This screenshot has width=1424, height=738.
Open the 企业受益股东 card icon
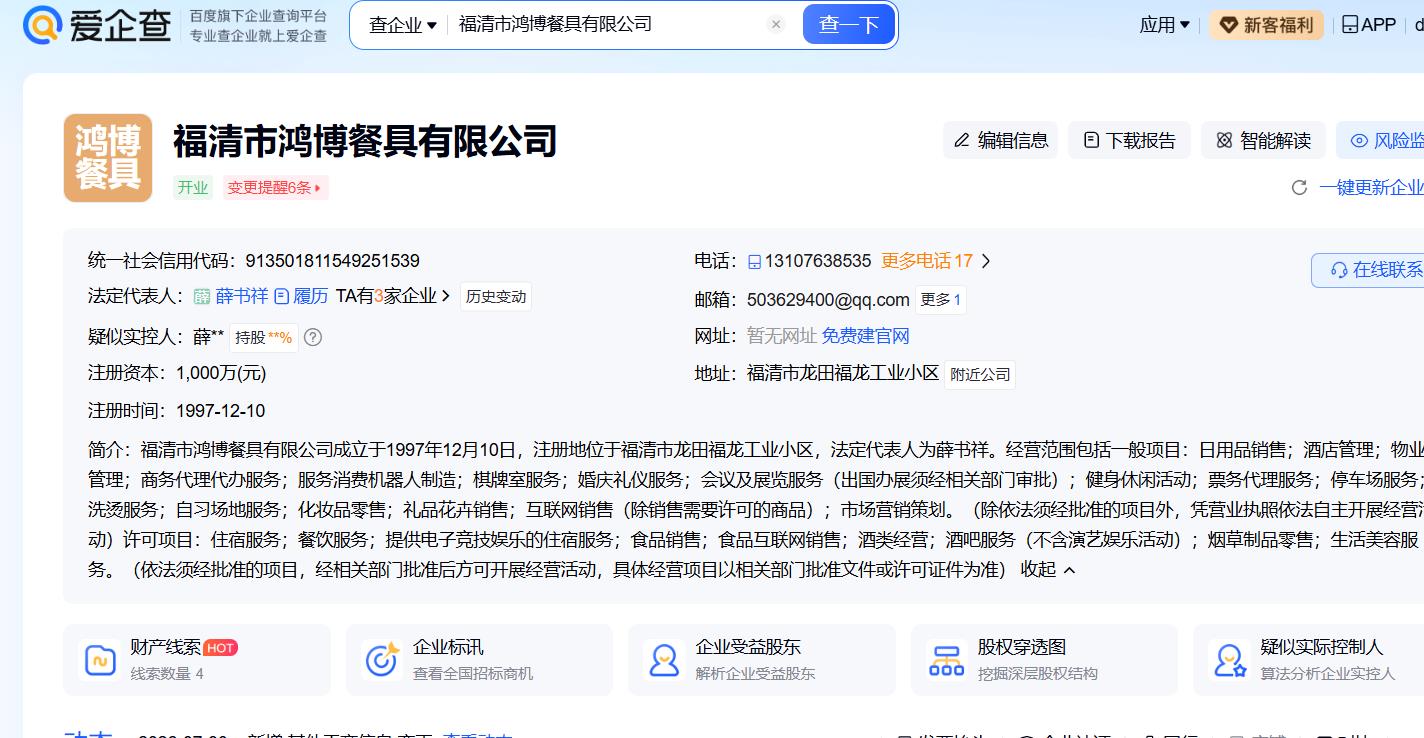pyautogui.click(x=664, y=660)
